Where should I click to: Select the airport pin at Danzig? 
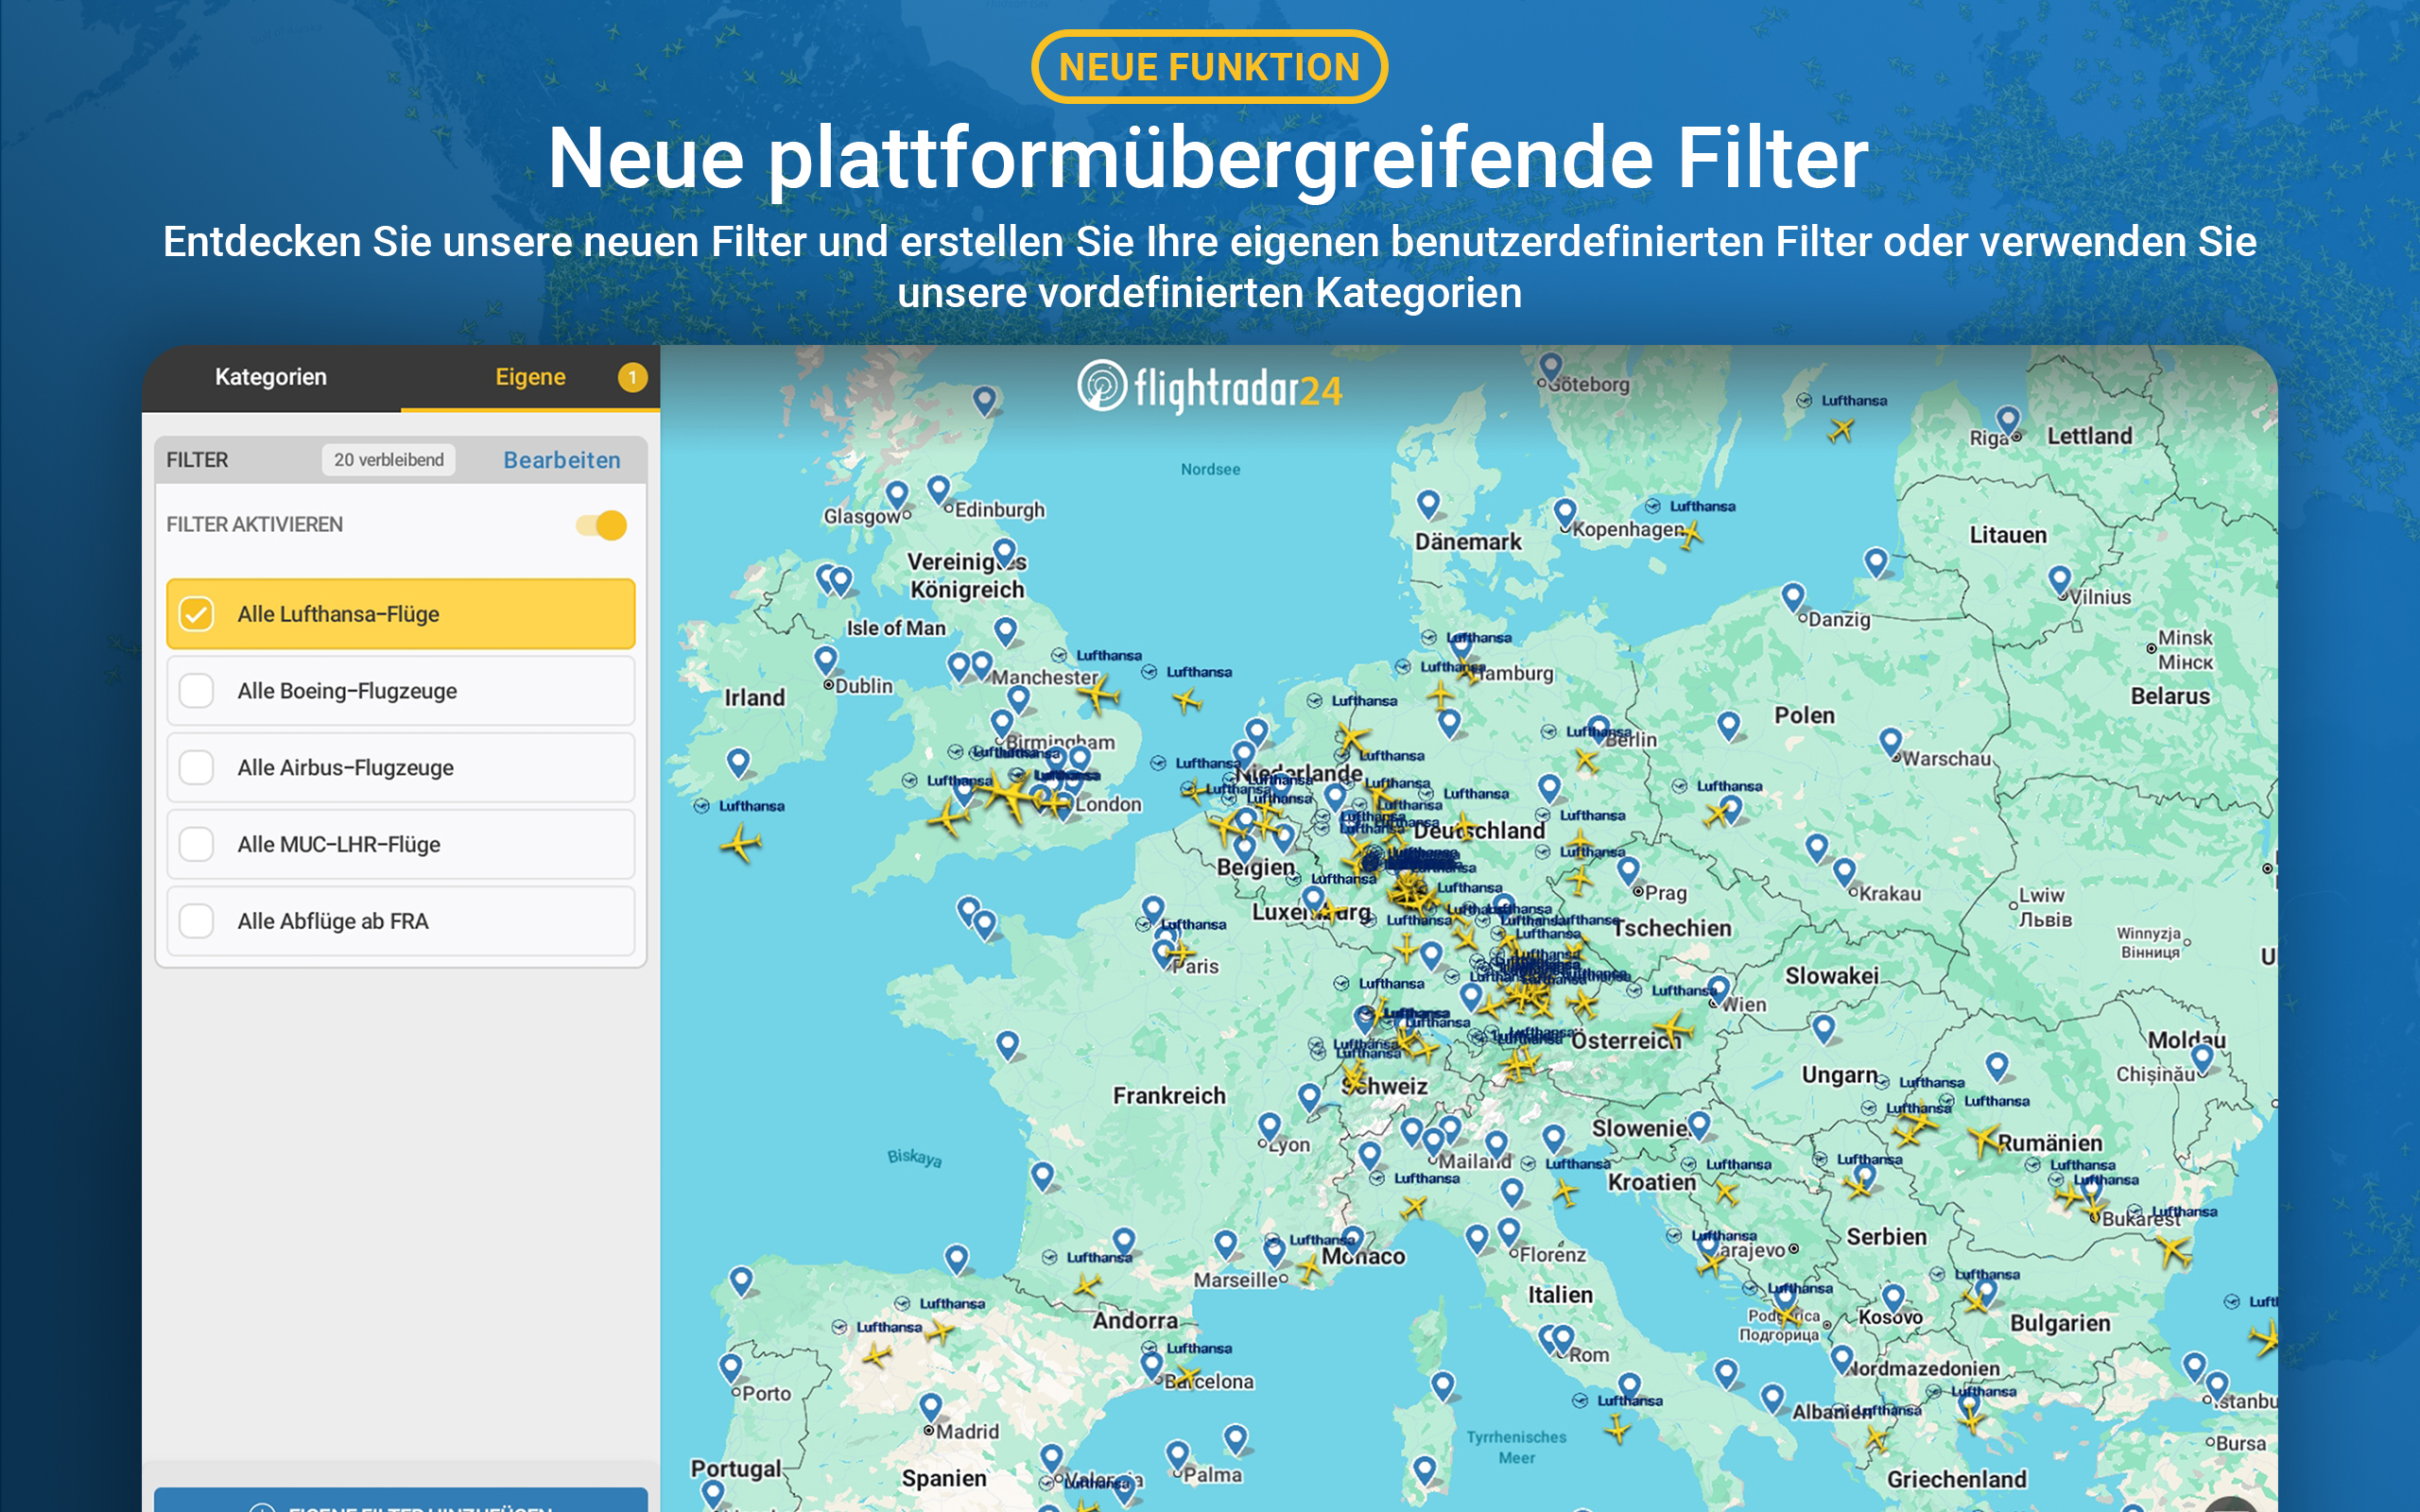pyautogui.click(x=1793, y=597)
